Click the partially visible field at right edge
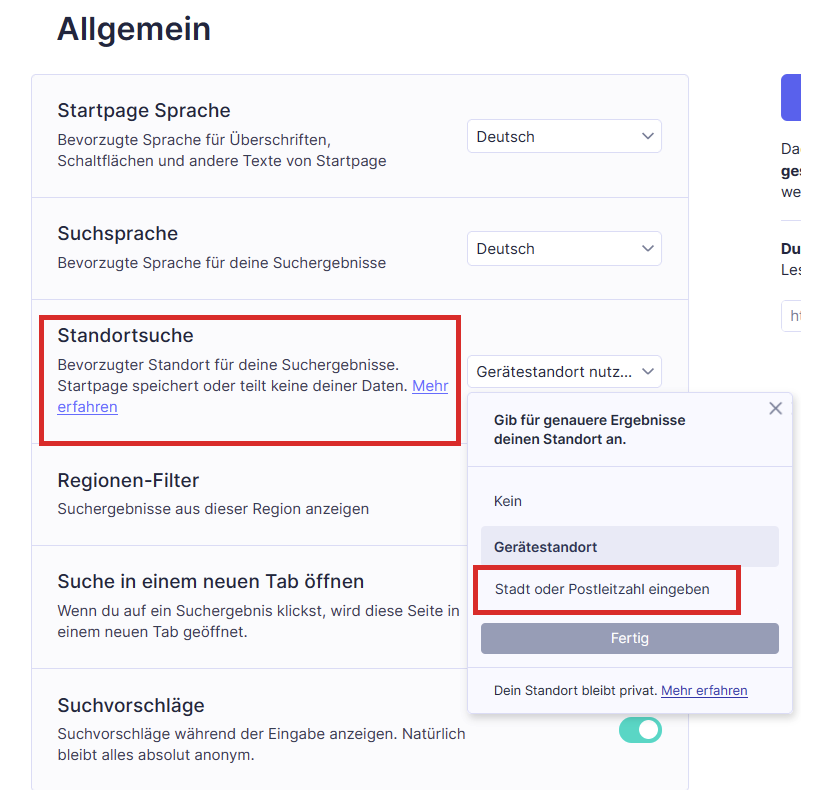Screen dimensions: 813x790 (796, 316)
